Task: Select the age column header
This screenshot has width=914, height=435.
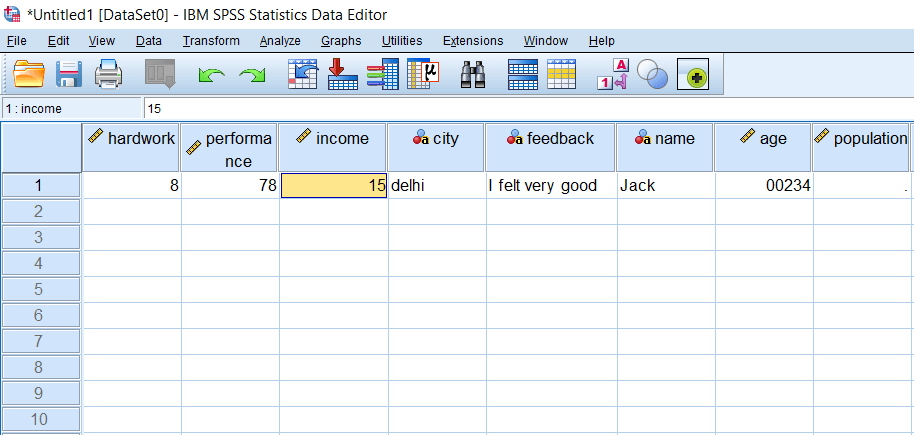Action: point(762,147)
